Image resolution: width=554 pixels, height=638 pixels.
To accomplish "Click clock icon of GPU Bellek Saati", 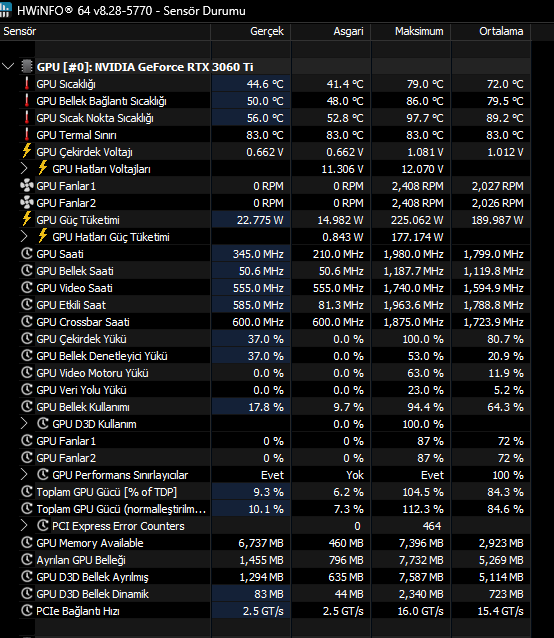I will [x=27, y=271].
